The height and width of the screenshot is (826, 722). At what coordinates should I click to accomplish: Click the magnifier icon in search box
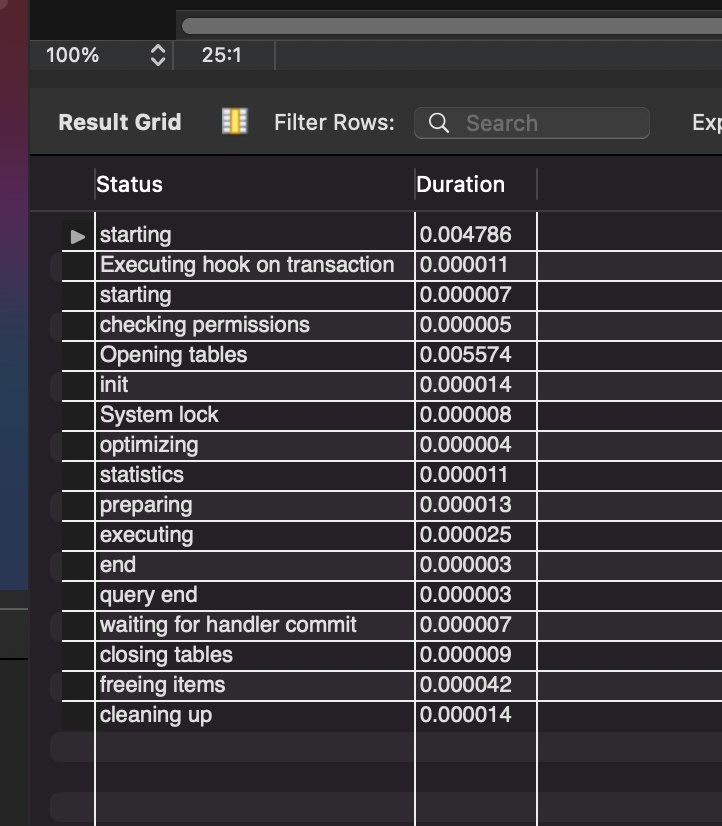coord(439,123)
